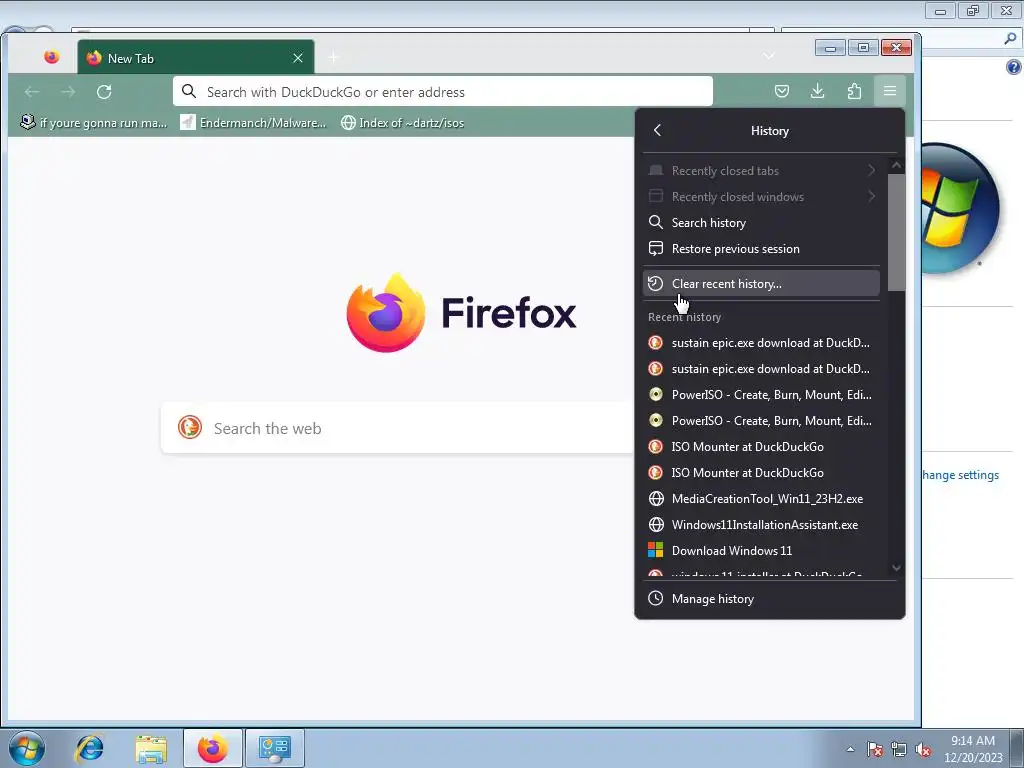1024x768 pixels.
Task: Open first 'sustain epic.exe download' history entry
Action: pos(761,343)
